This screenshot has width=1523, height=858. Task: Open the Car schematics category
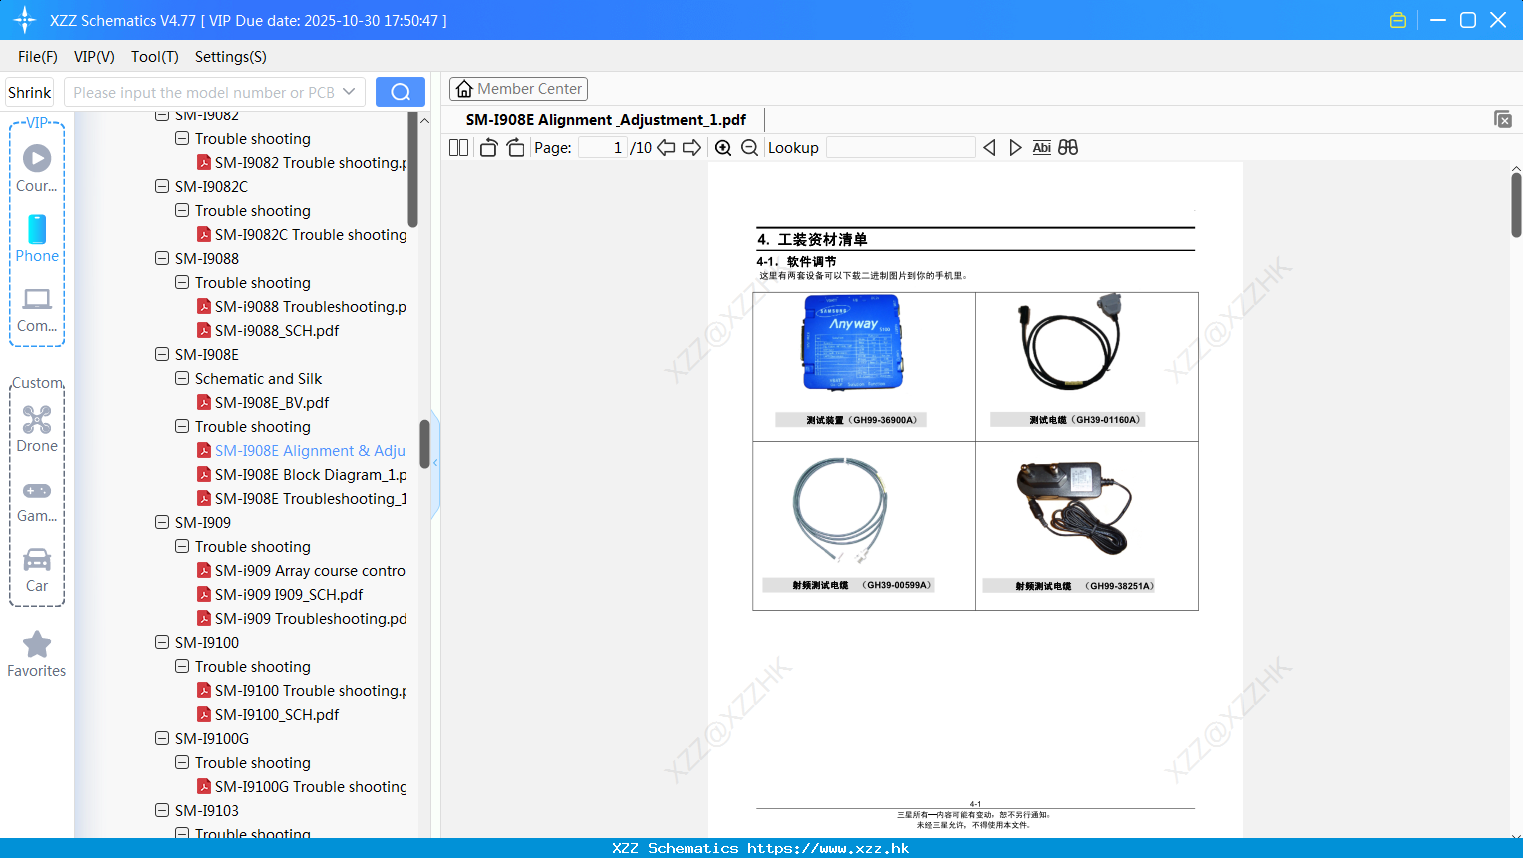[37, 560]
